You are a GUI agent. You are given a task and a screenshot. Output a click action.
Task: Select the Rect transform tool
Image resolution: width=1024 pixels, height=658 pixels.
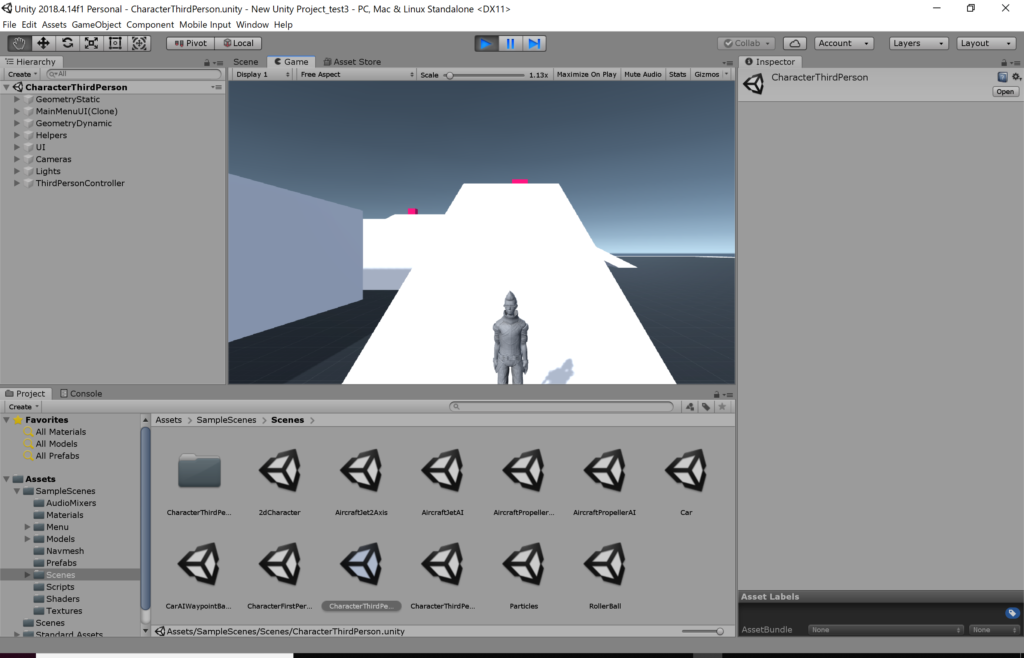click(x=115, y=43)
